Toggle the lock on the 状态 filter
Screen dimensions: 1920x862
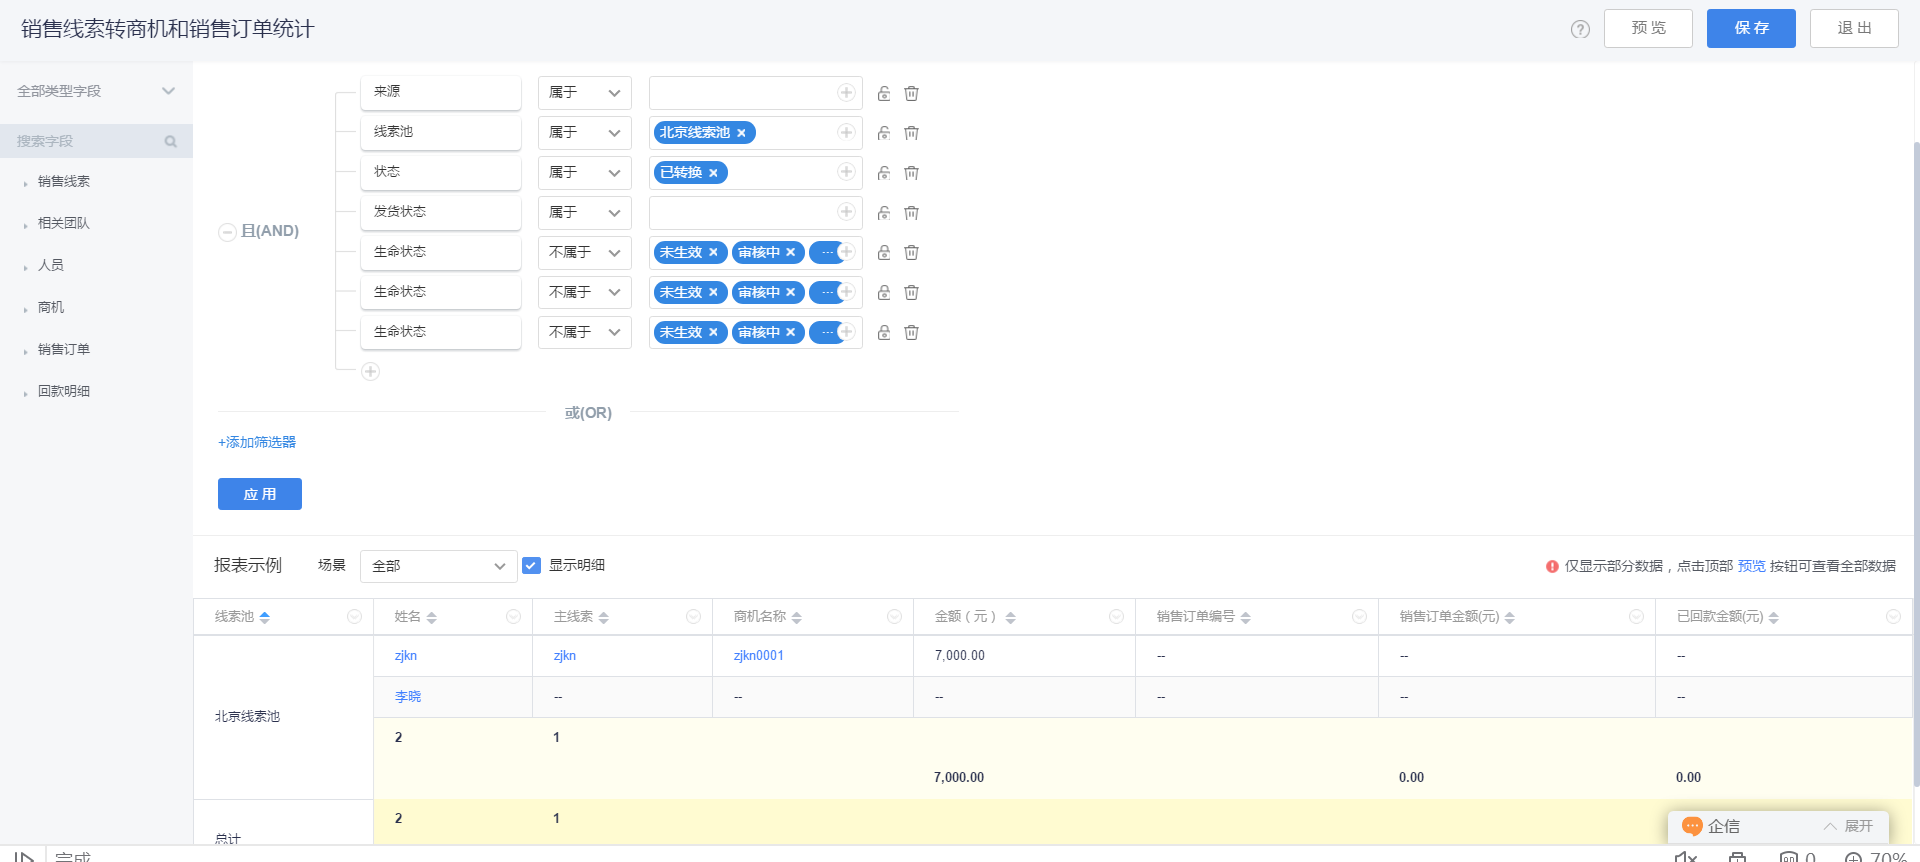[x=884, y=173]
